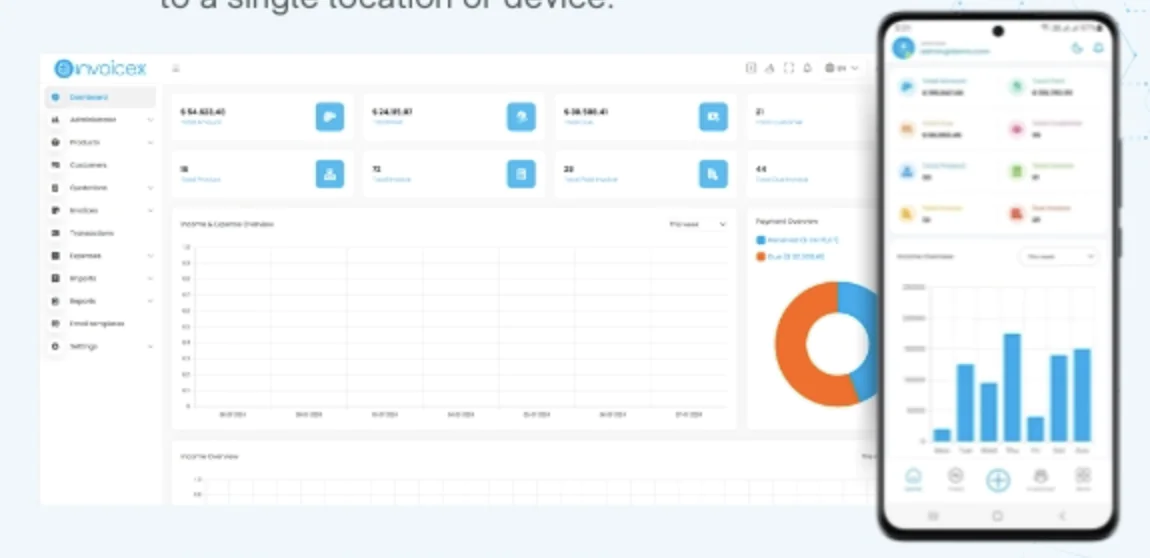Click the Dashboard sidebar icon
This screenshot has height=558, width=1150.
[56, 97]
